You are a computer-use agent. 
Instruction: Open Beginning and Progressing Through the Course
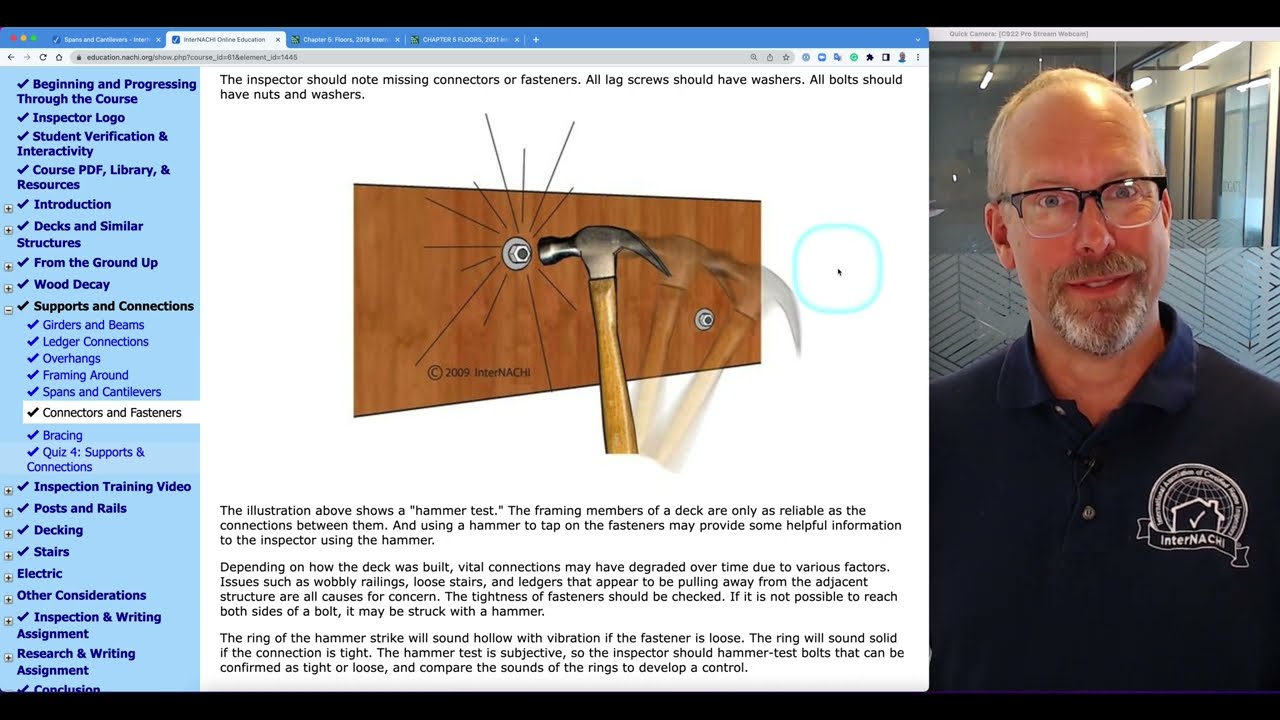tap(106, 91)
